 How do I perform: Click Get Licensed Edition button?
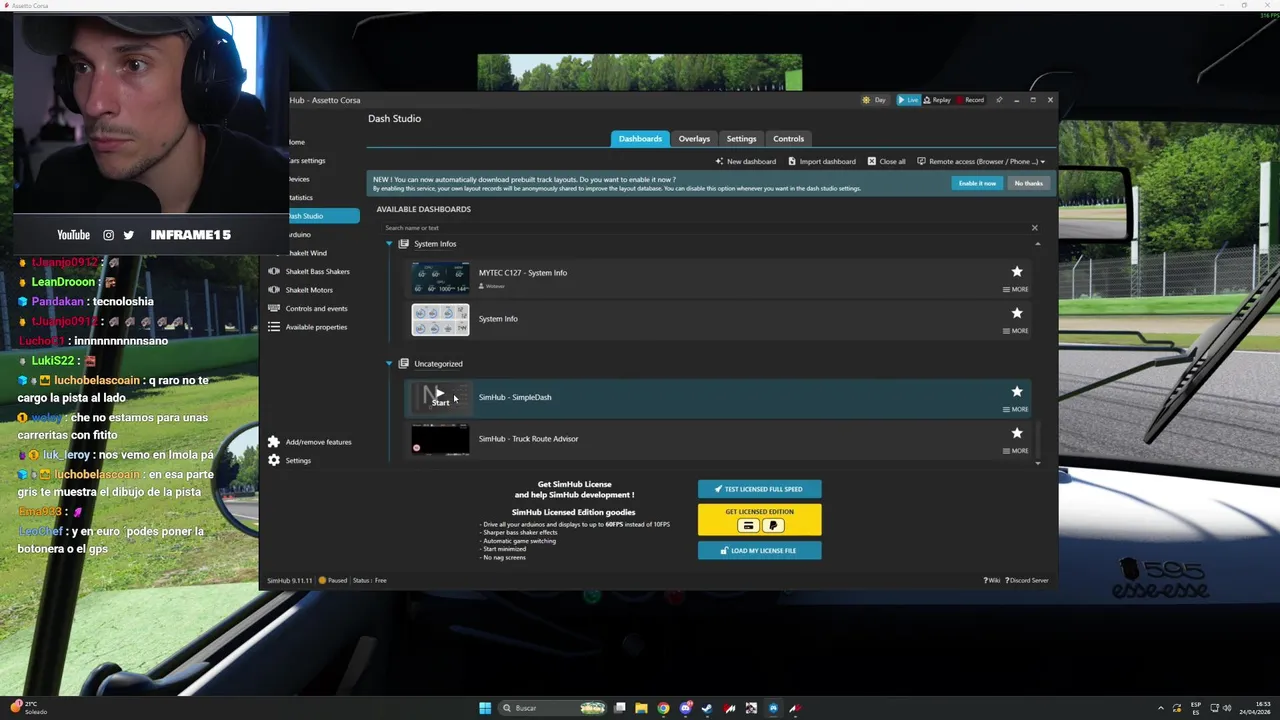coord(759,519)
